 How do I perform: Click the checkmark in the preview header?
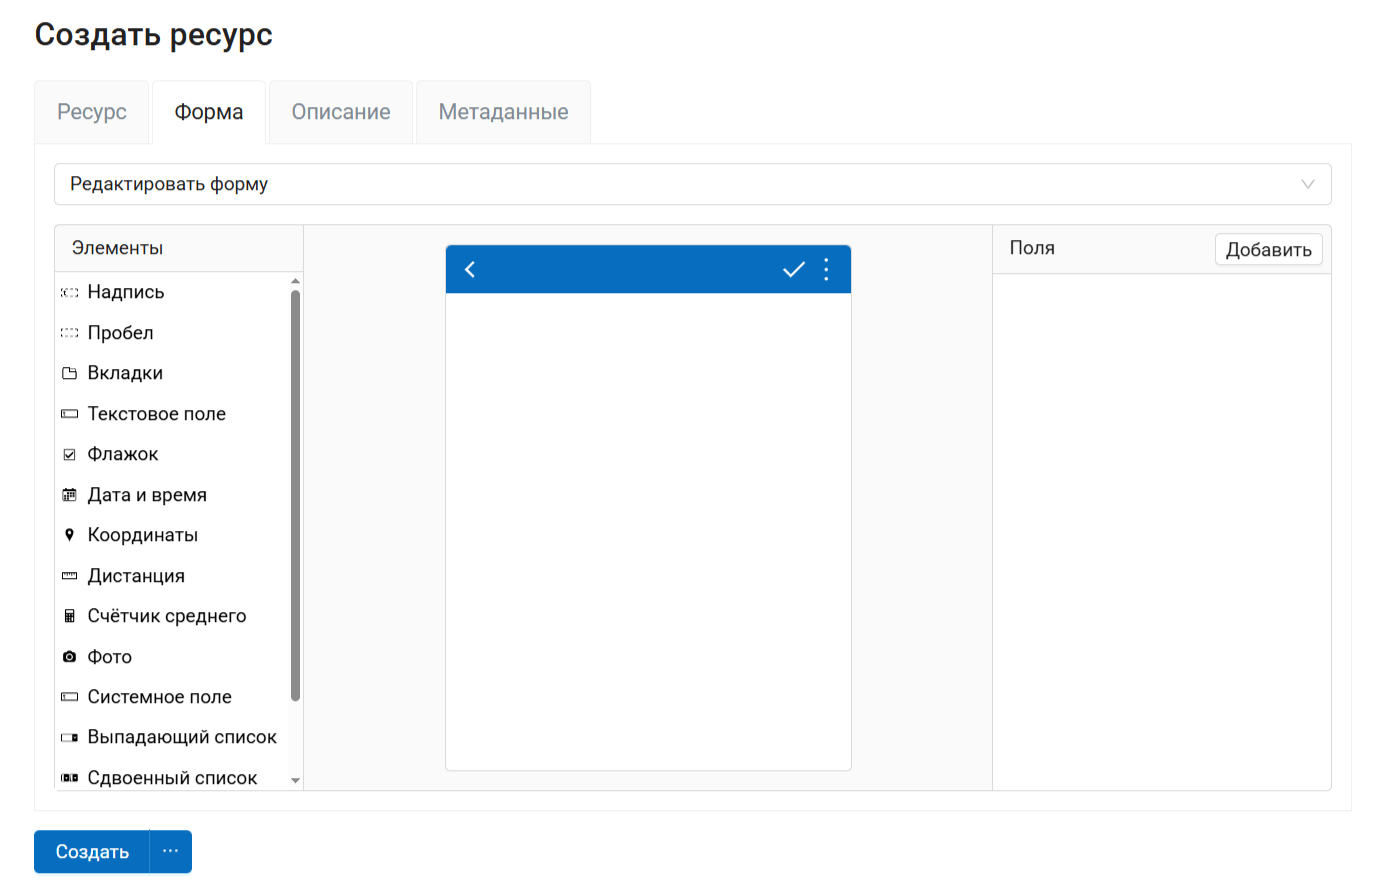point(793,269)
